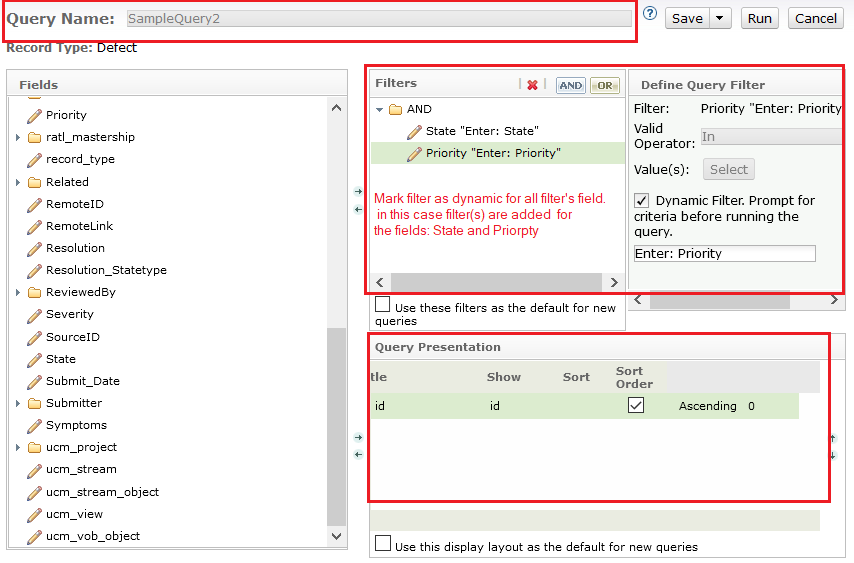
Task: Click the Severity field pencil icon
Action: click(34, 315)
